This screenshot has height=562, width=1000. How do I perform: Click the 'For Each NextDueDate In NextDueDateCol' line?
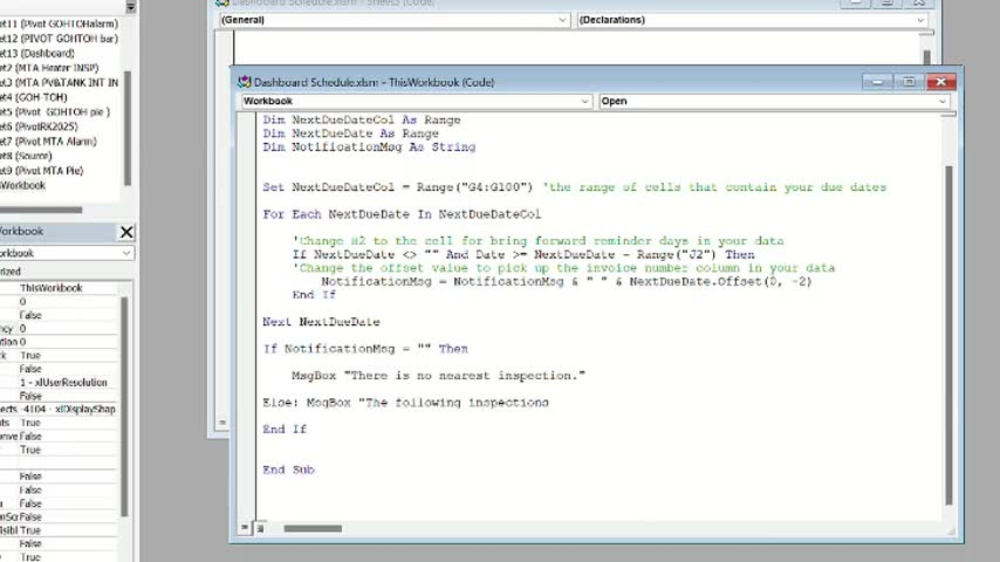coord(402,214)
